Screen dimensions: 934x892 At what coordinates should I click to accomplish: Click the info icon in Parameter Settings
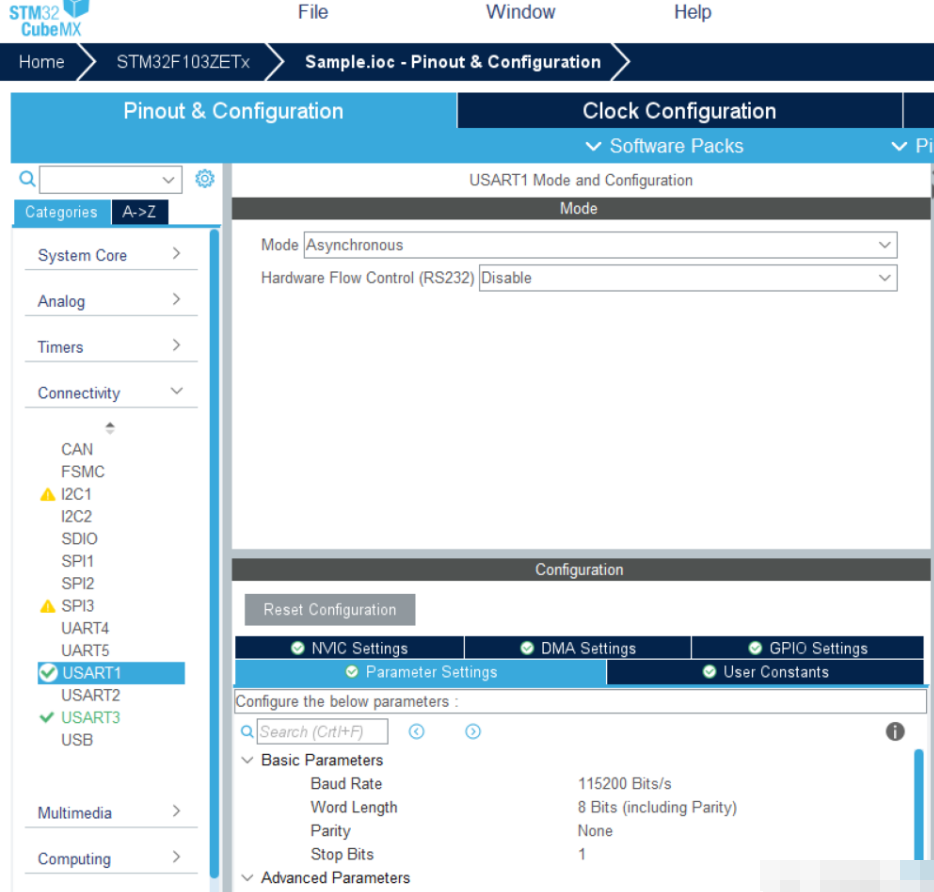click(x=895, y=731)
